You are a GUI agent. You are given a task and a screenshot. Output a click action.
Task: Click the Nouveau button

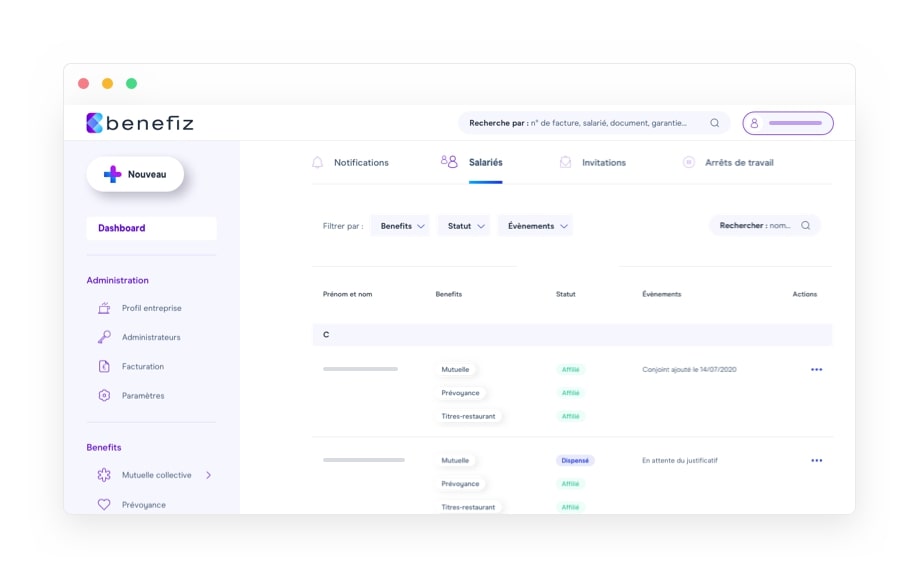click(135, 173)
